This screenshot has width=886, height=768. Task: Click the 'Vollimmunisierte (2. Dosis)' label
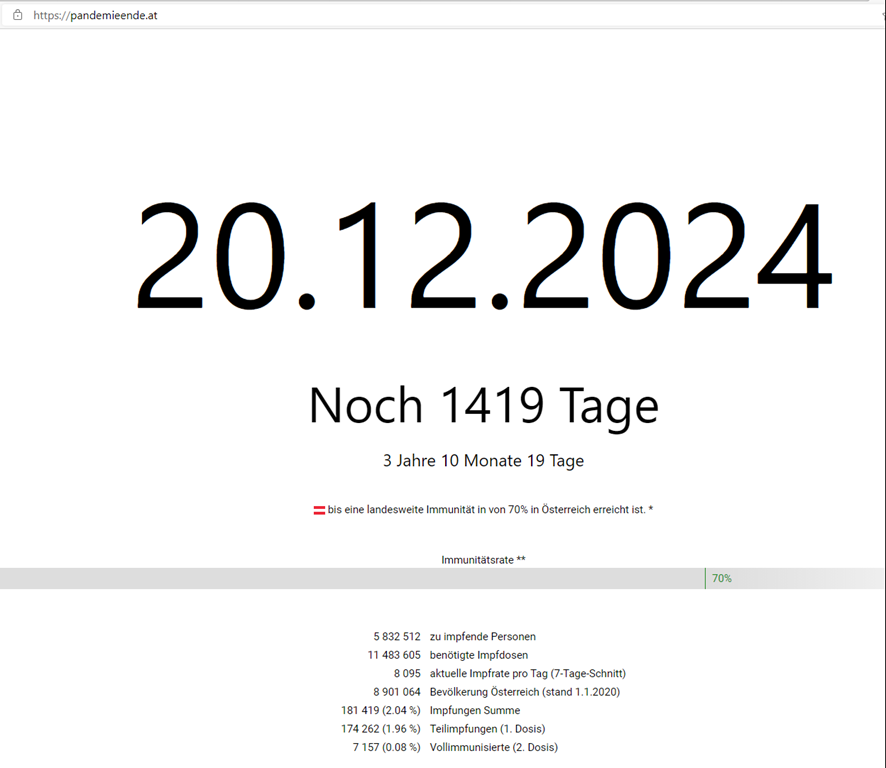tap(493, 748)
